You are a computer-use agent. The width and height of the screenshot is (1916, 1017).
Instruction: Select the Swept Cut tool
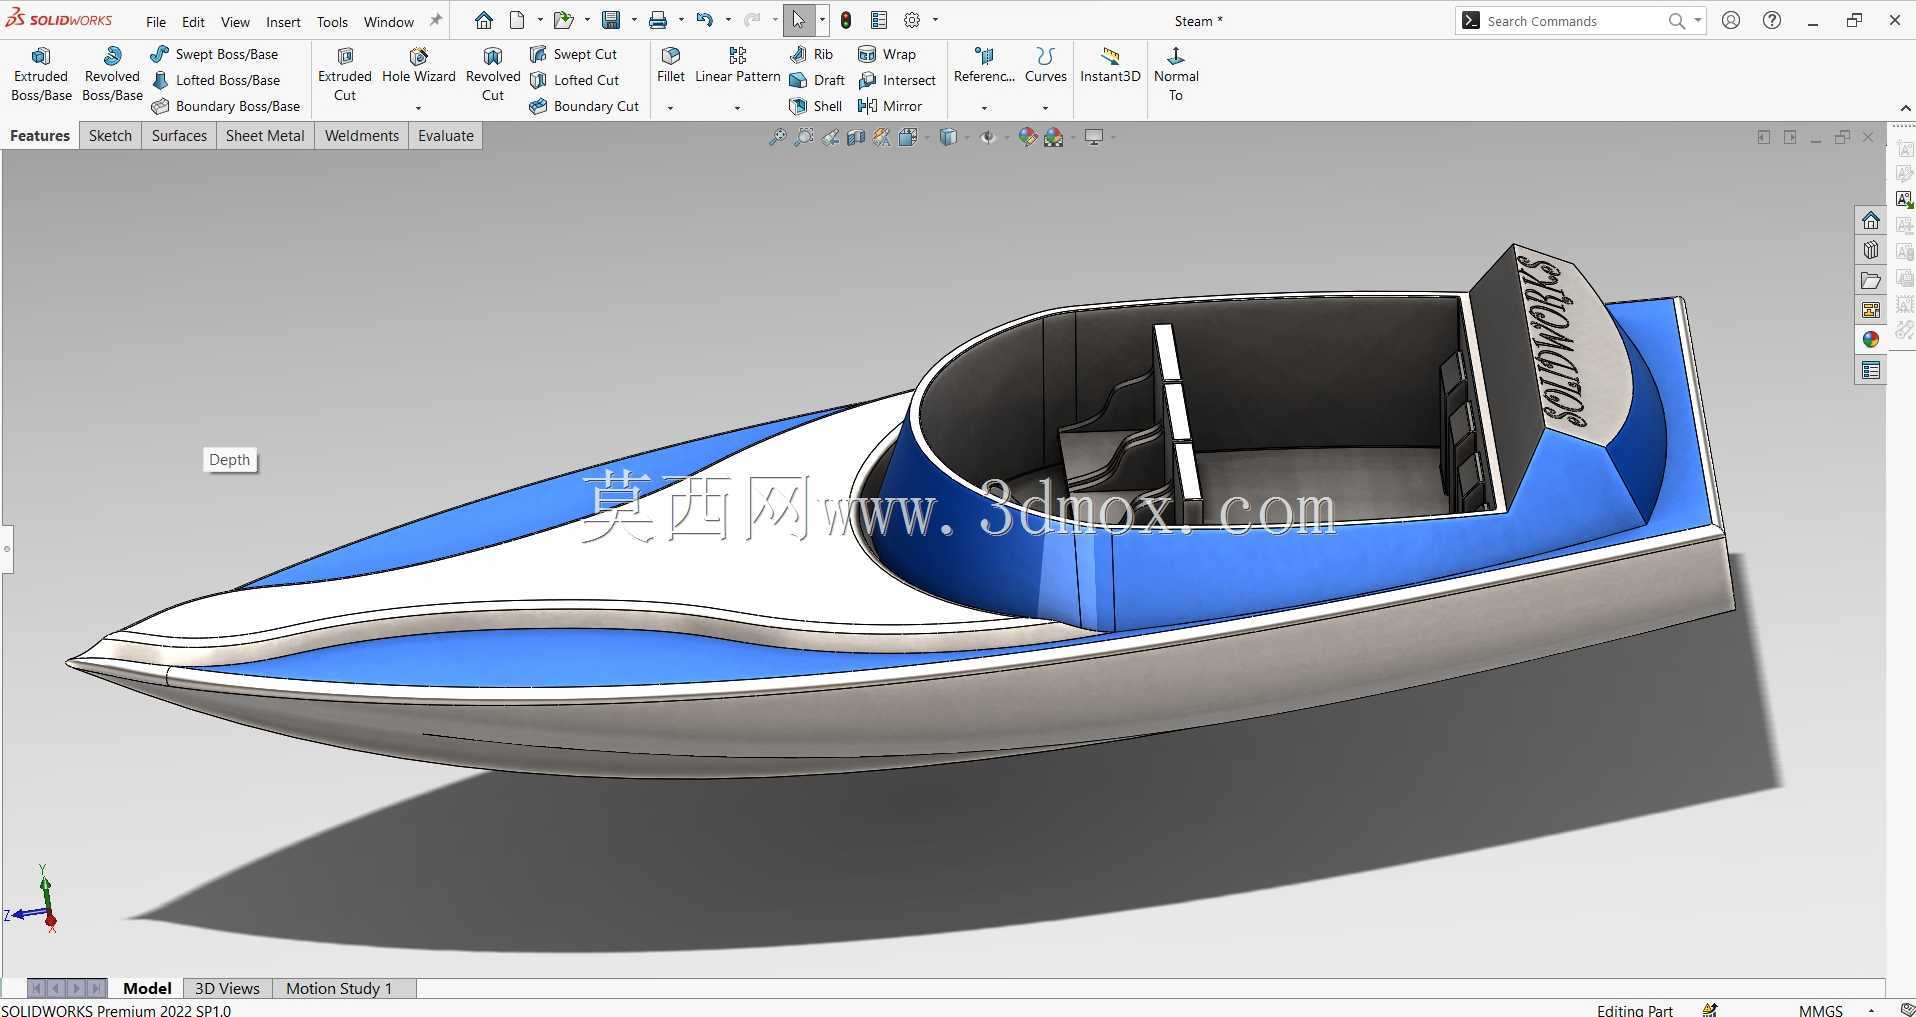pos(574,54)
